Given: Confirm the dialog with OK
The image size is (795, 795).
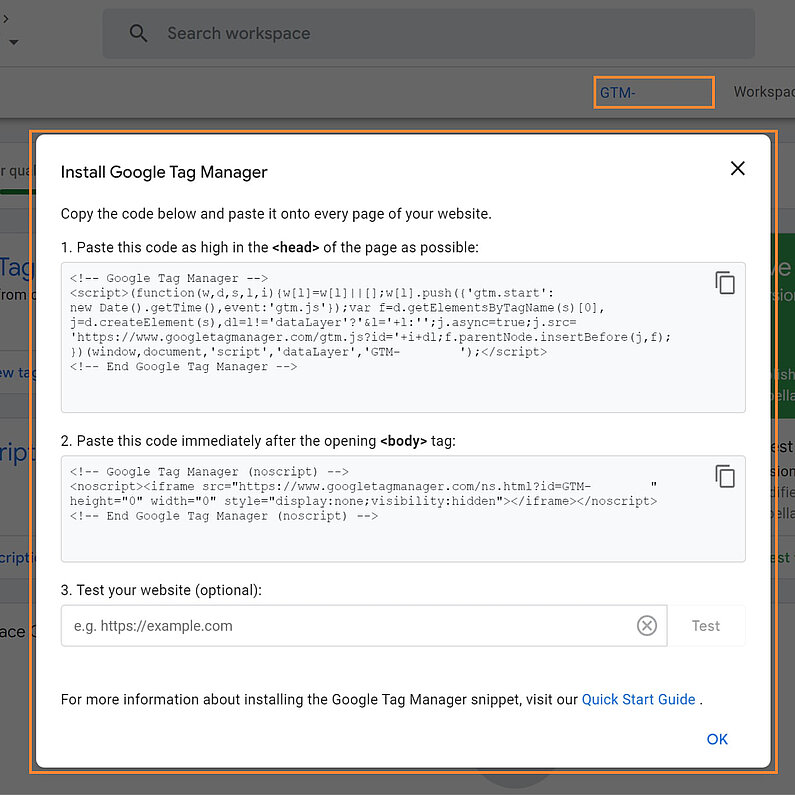Looking at the screenshot, I should [717, 739].
